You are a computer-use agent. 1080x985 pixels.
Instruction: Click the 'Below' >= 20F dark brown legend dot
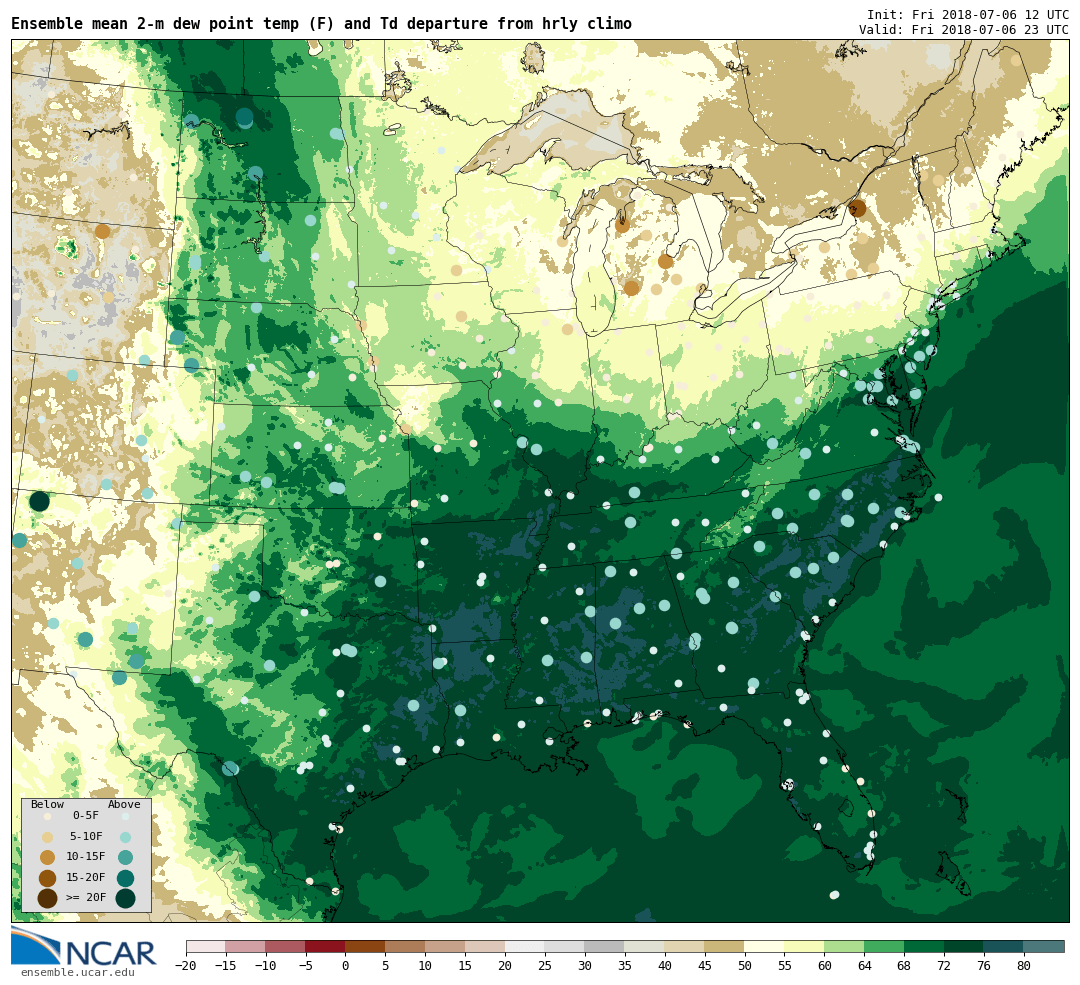(48, 898)
